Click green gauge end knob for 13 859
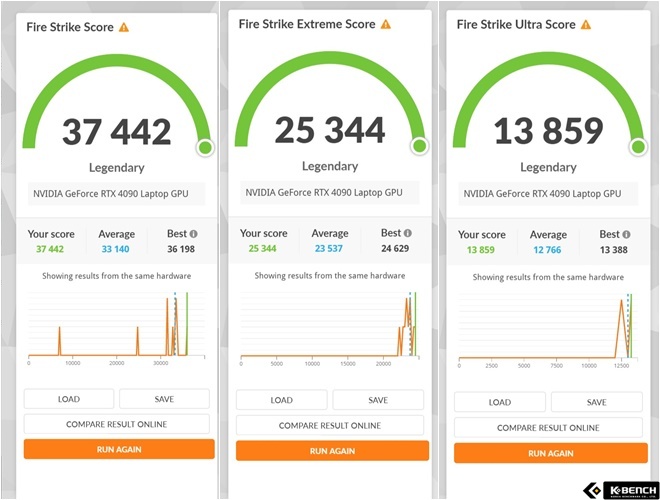This screenshot has width=660, height=500. click(x=639, y=147)
